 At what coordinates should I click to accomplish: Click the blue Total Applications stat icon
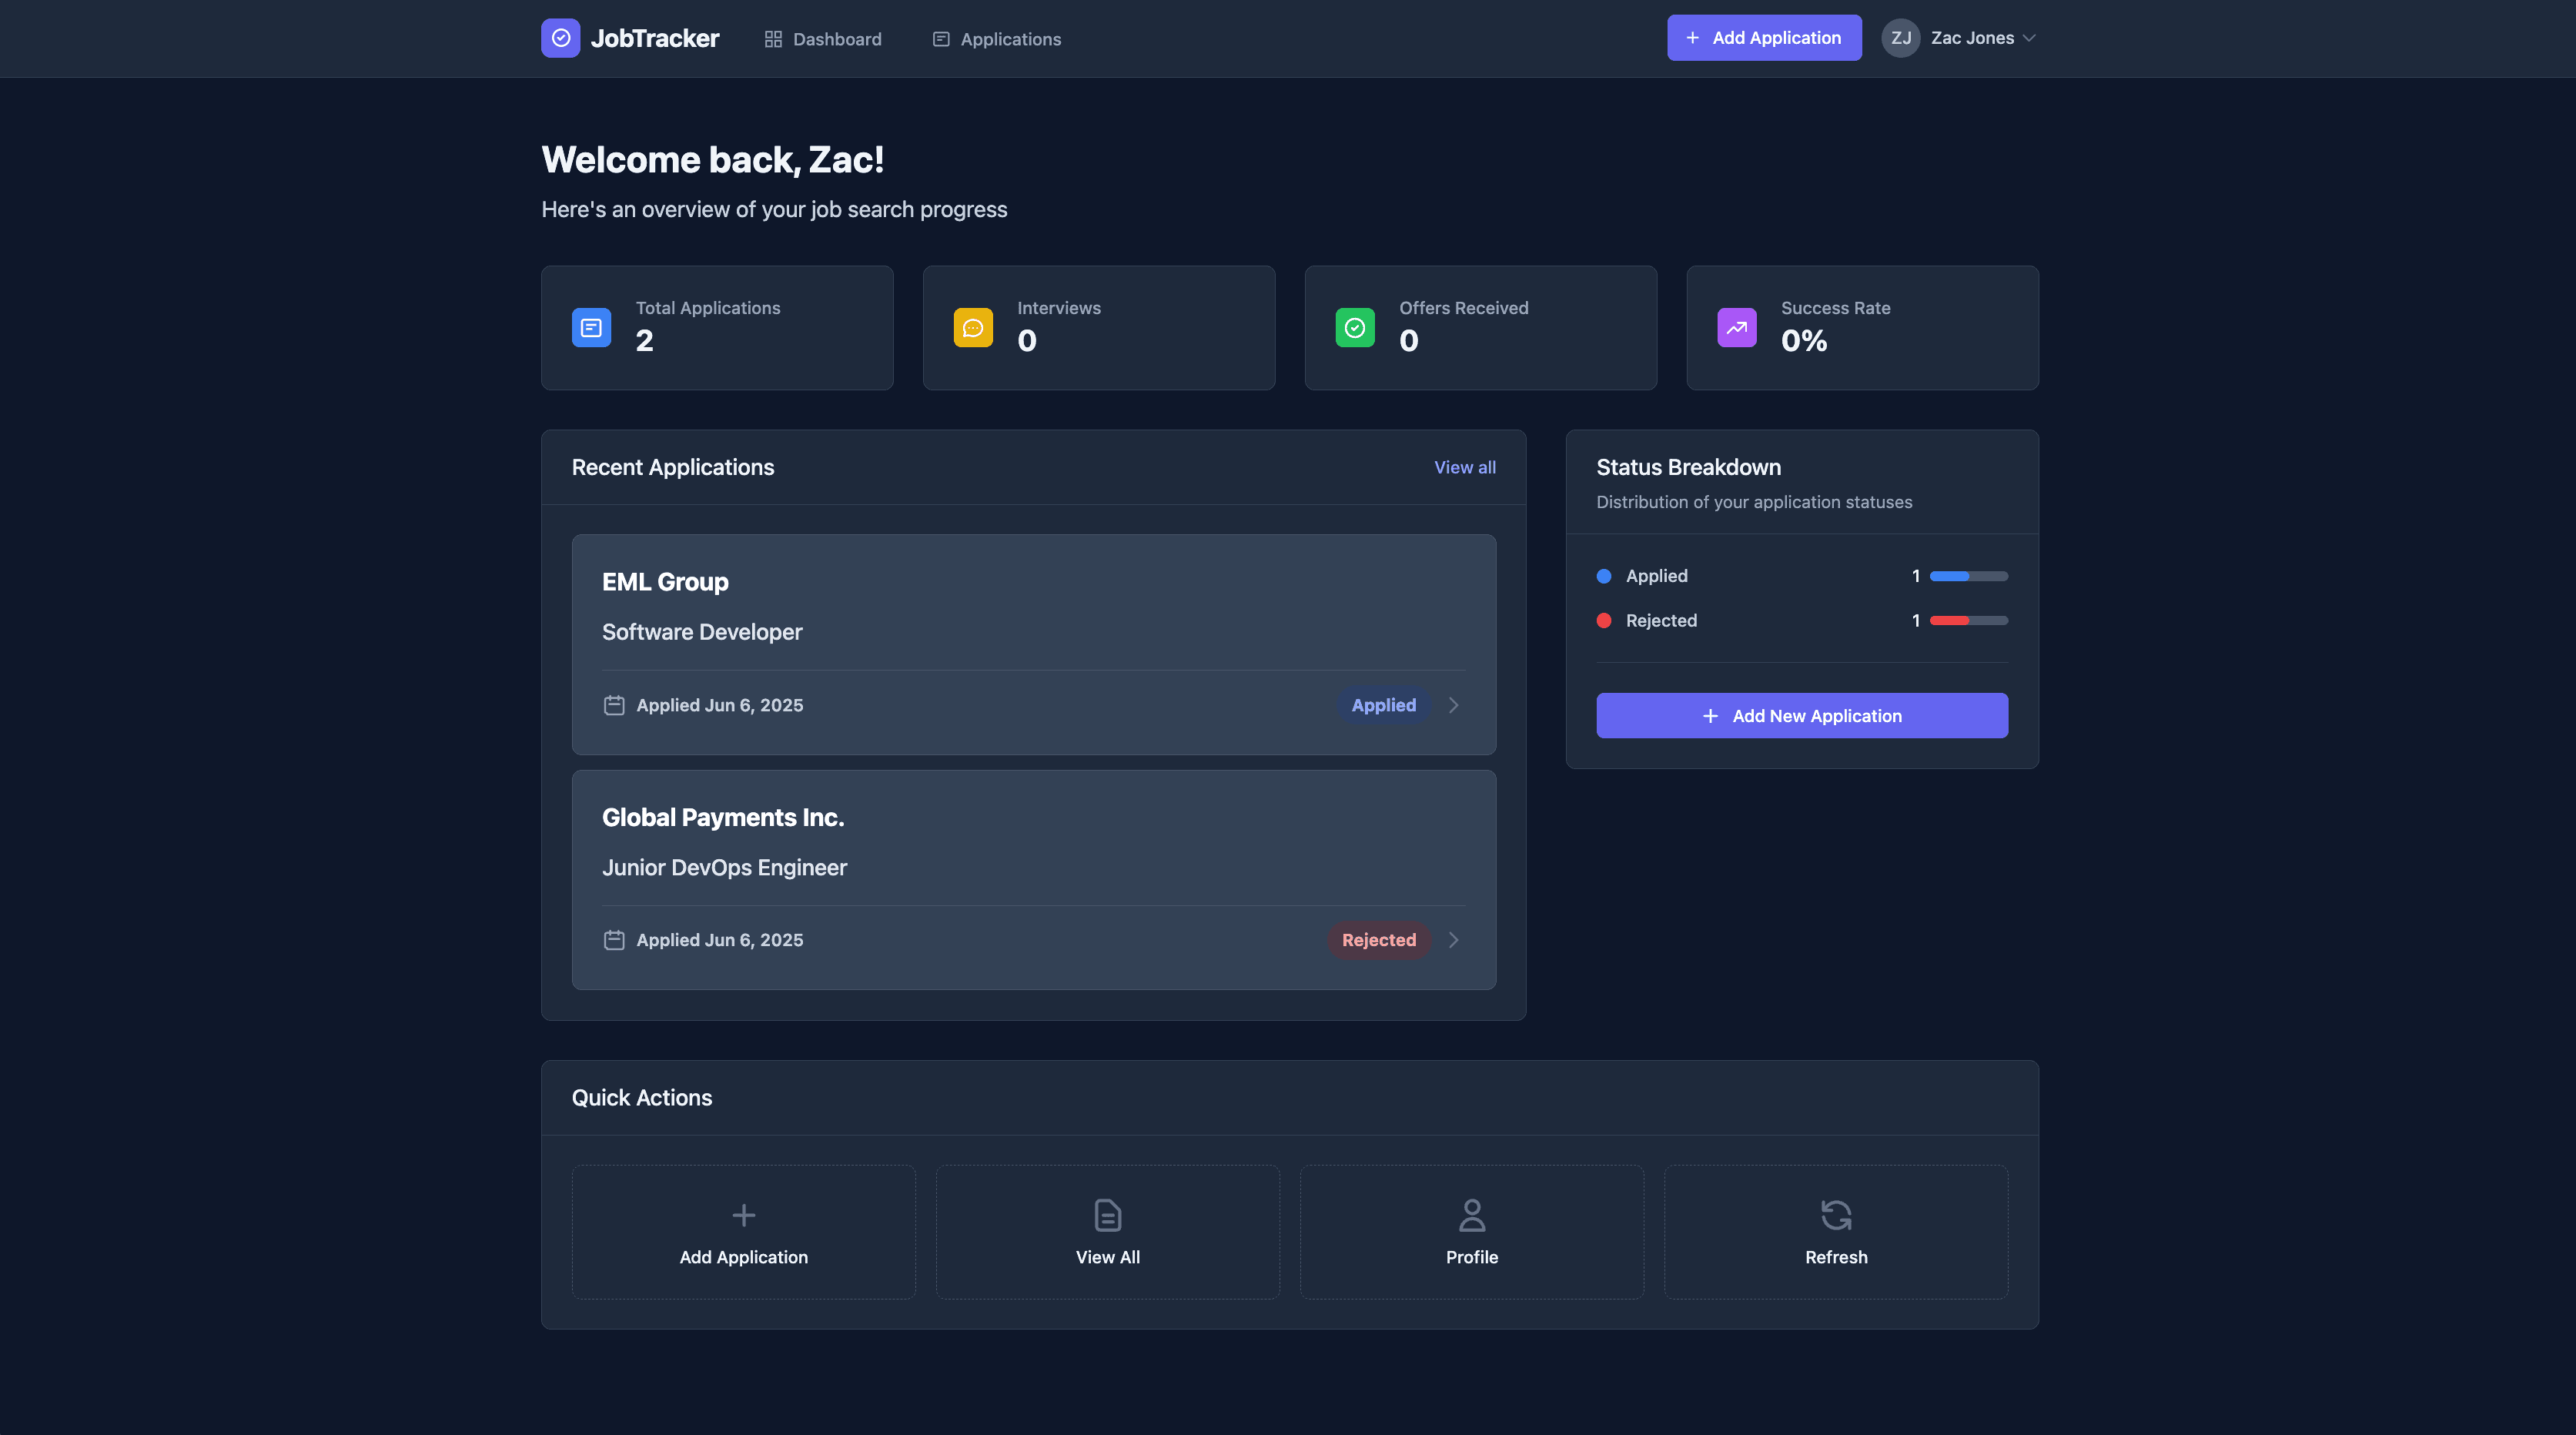click(x=591, y=327)
